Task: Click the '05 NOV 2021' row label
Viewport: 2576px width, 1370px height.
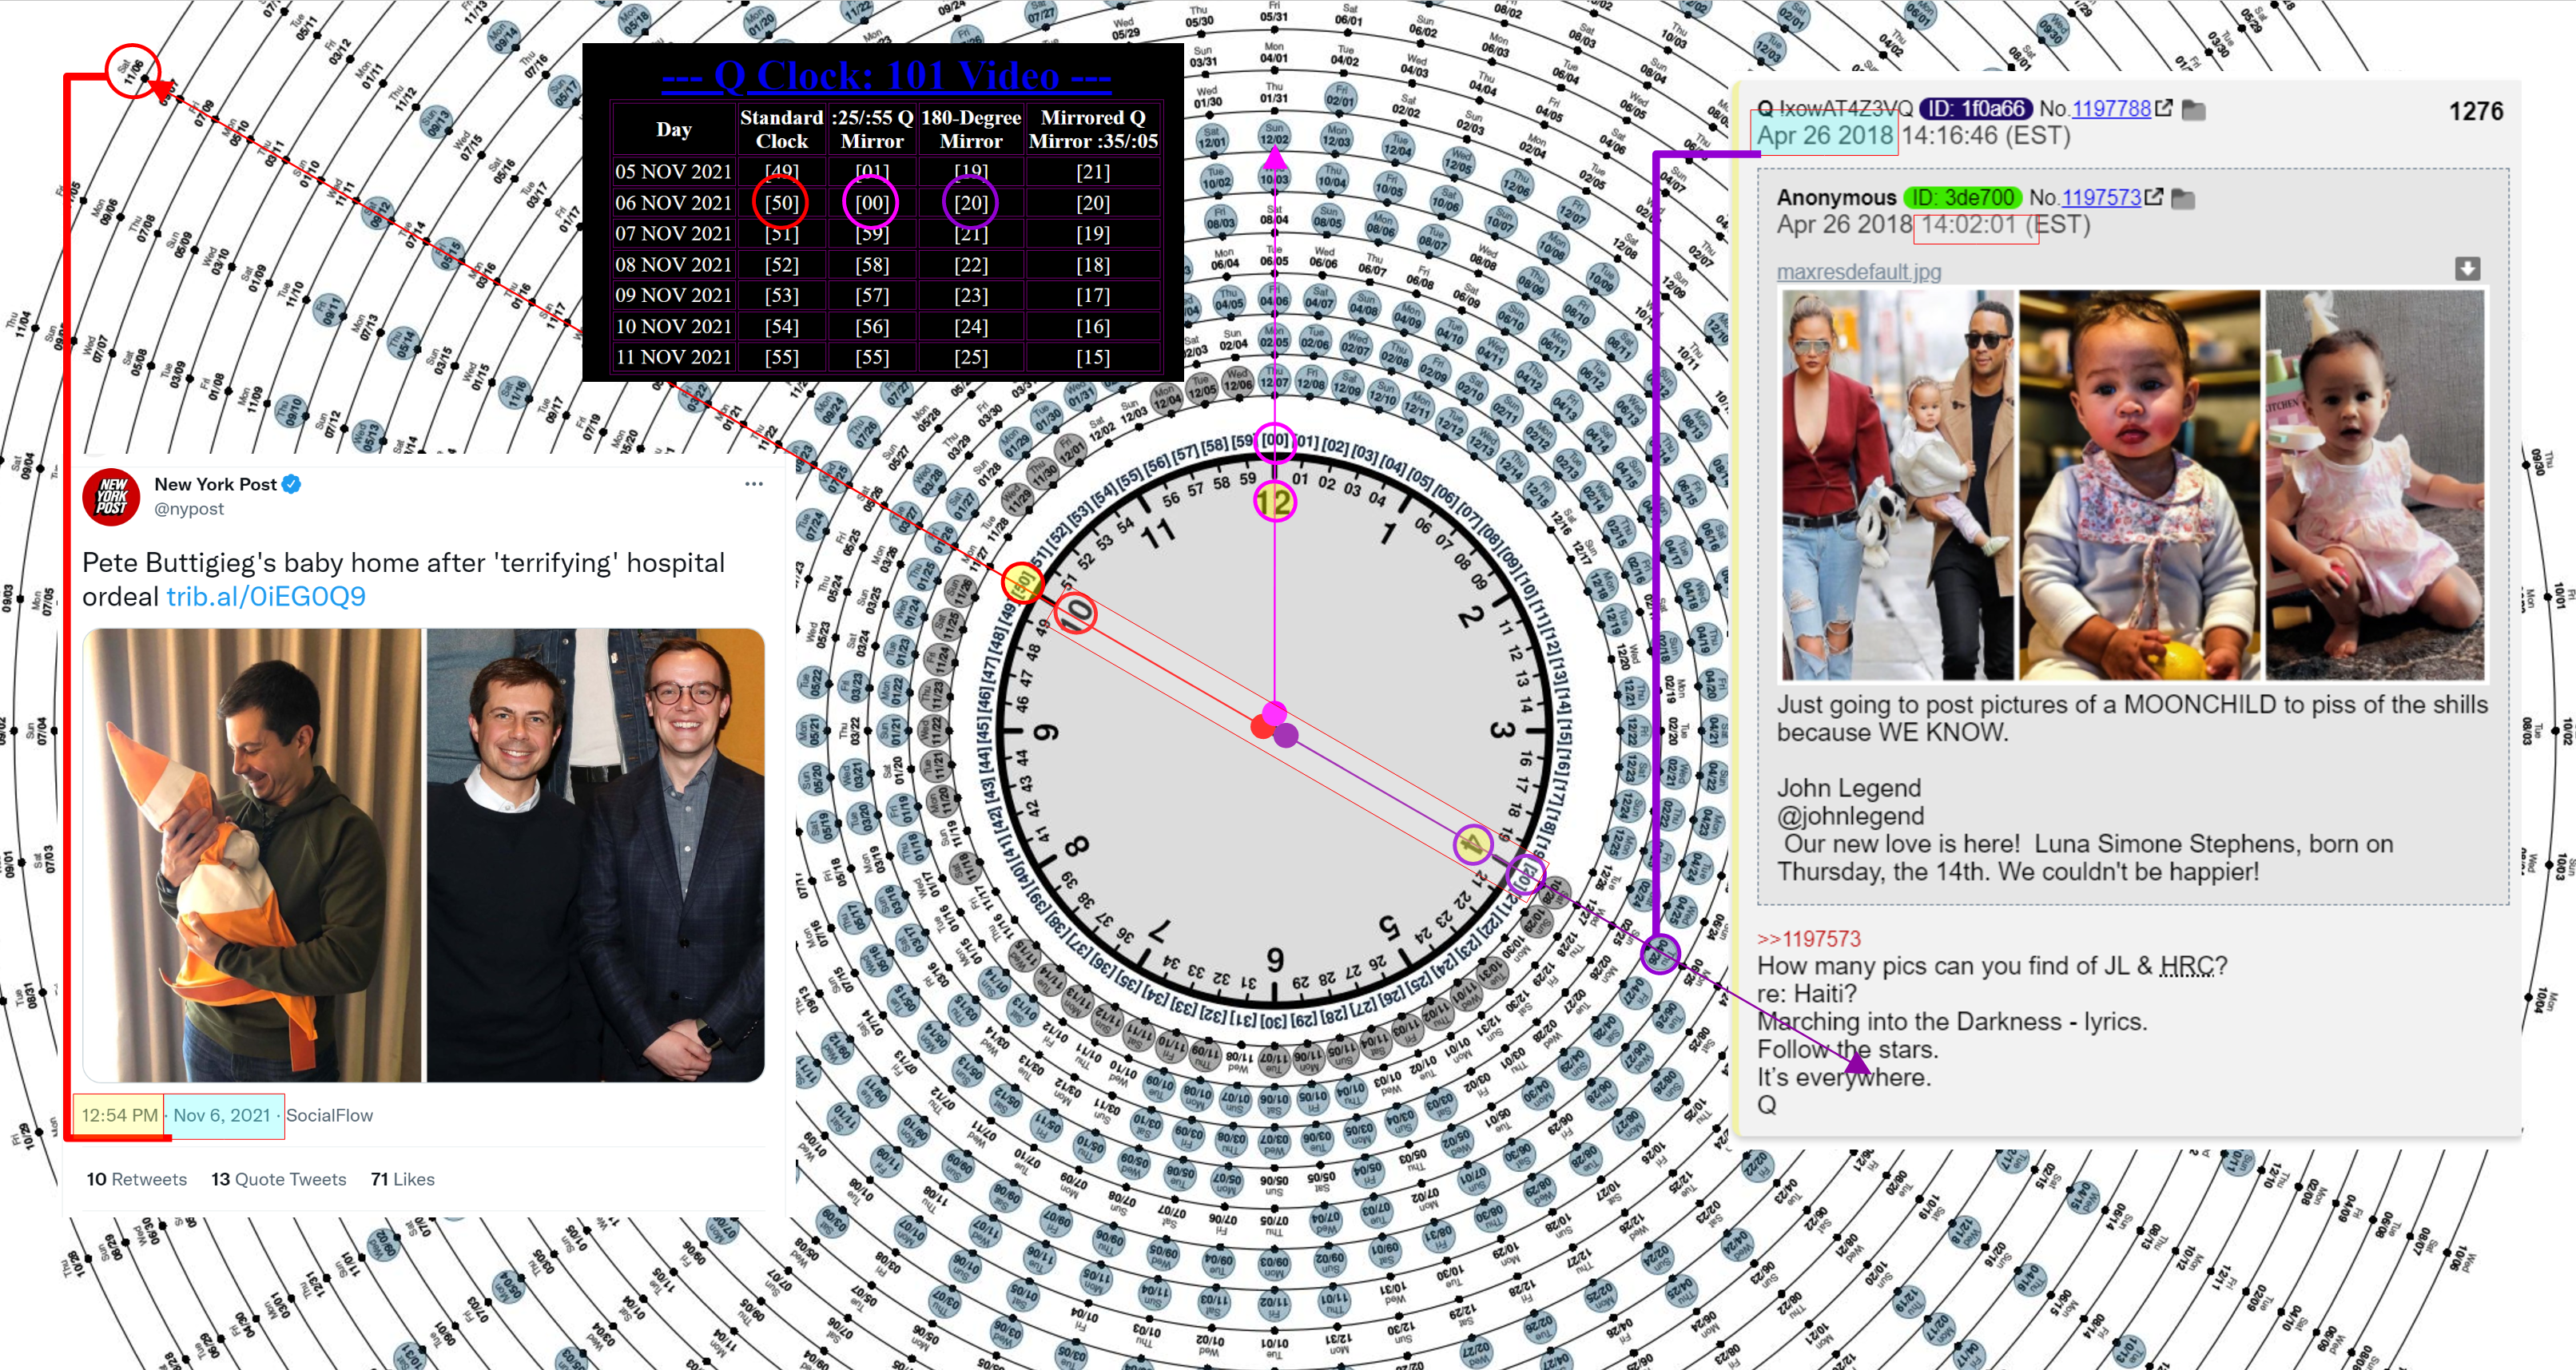Action: [674, 171]
